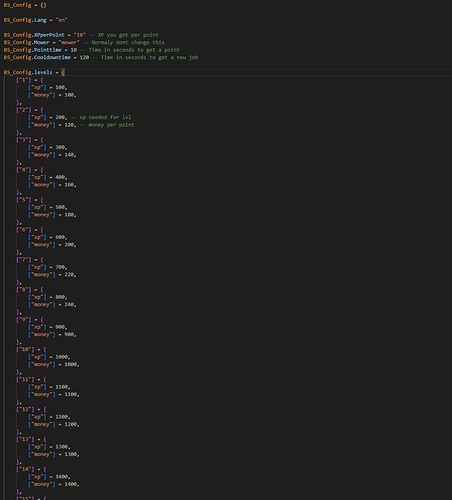Click the money value 180
Image resolution: width=452 pixels, height=500 pixels.
click(x=69, y=215)
